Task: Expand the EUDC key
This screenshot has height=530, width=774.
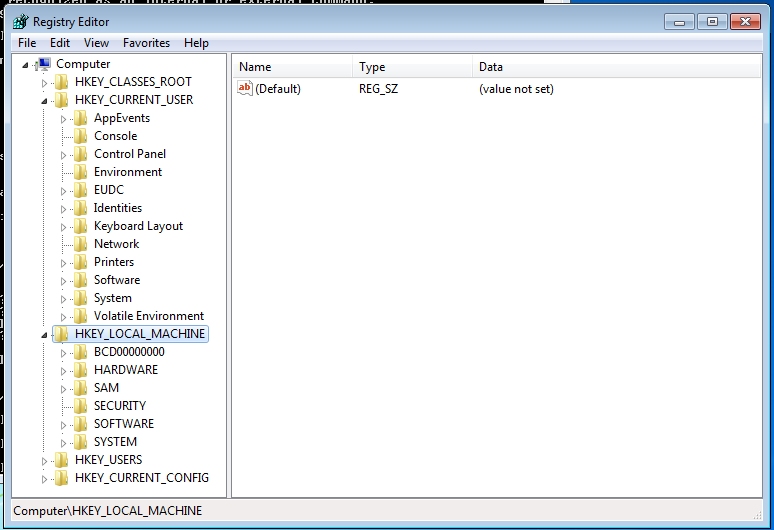Action: tap(63, 191)
